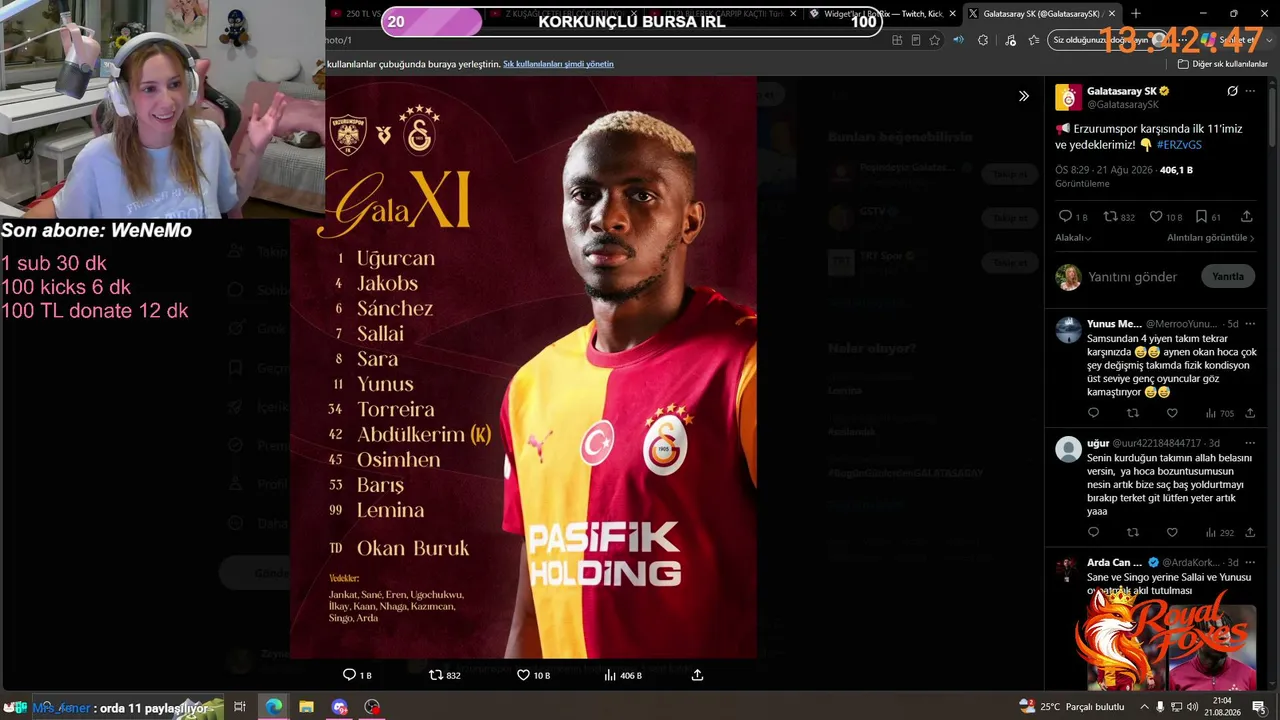The height and width of the screenshot is (720, 1280).
Task: Click the Yanıtla reply button
Action: (x=1228, y=277)
